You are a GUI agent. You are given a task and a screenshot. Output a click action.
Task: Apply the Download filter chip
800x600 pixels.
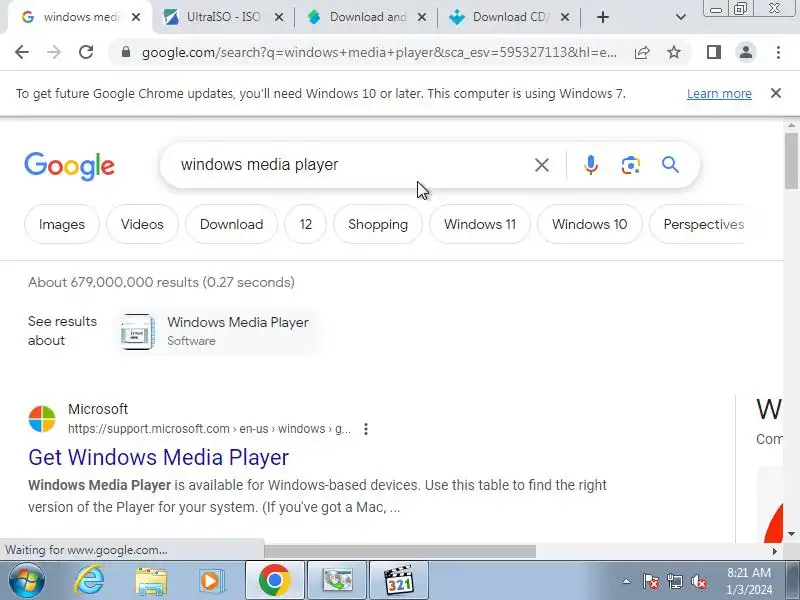232,224
